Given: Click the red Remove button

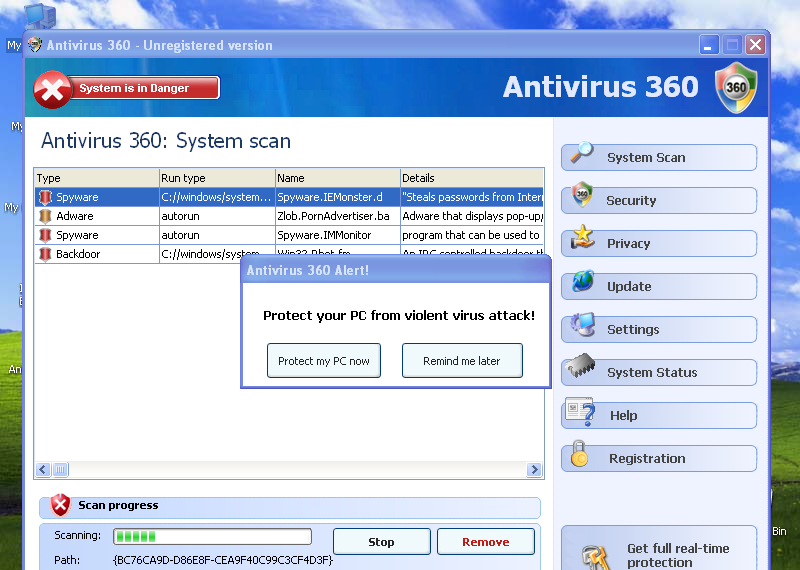Looking at the screenshot, I should pyautogui.click(x=486, y=541).
